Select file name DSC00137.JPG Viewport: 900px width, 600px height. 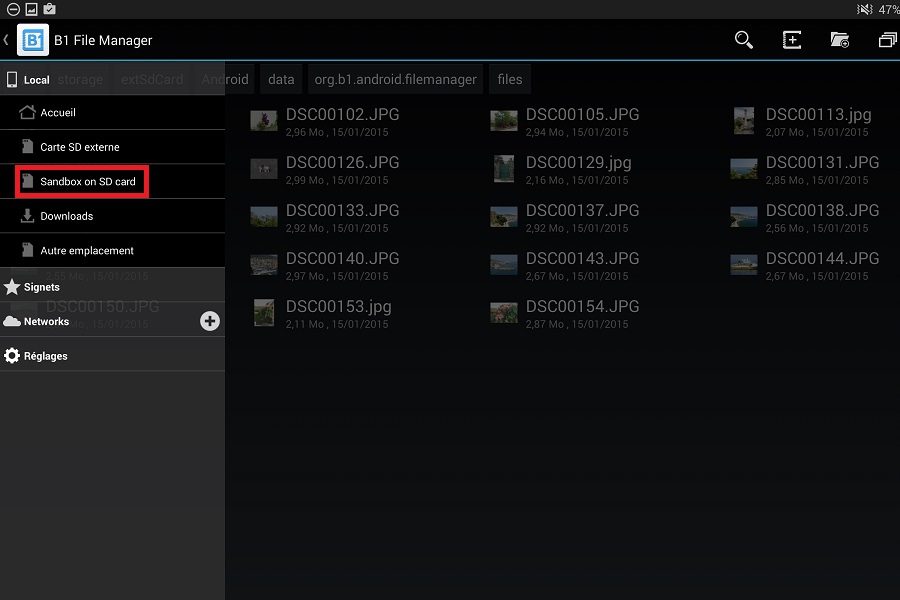point(583,210)
